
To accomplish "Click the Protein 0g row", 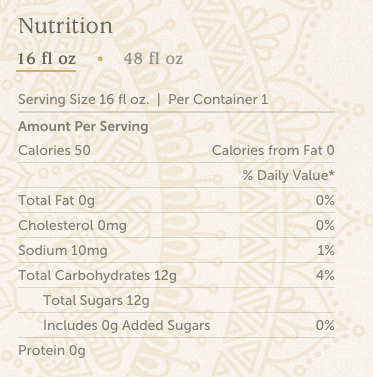I will 176,350.
